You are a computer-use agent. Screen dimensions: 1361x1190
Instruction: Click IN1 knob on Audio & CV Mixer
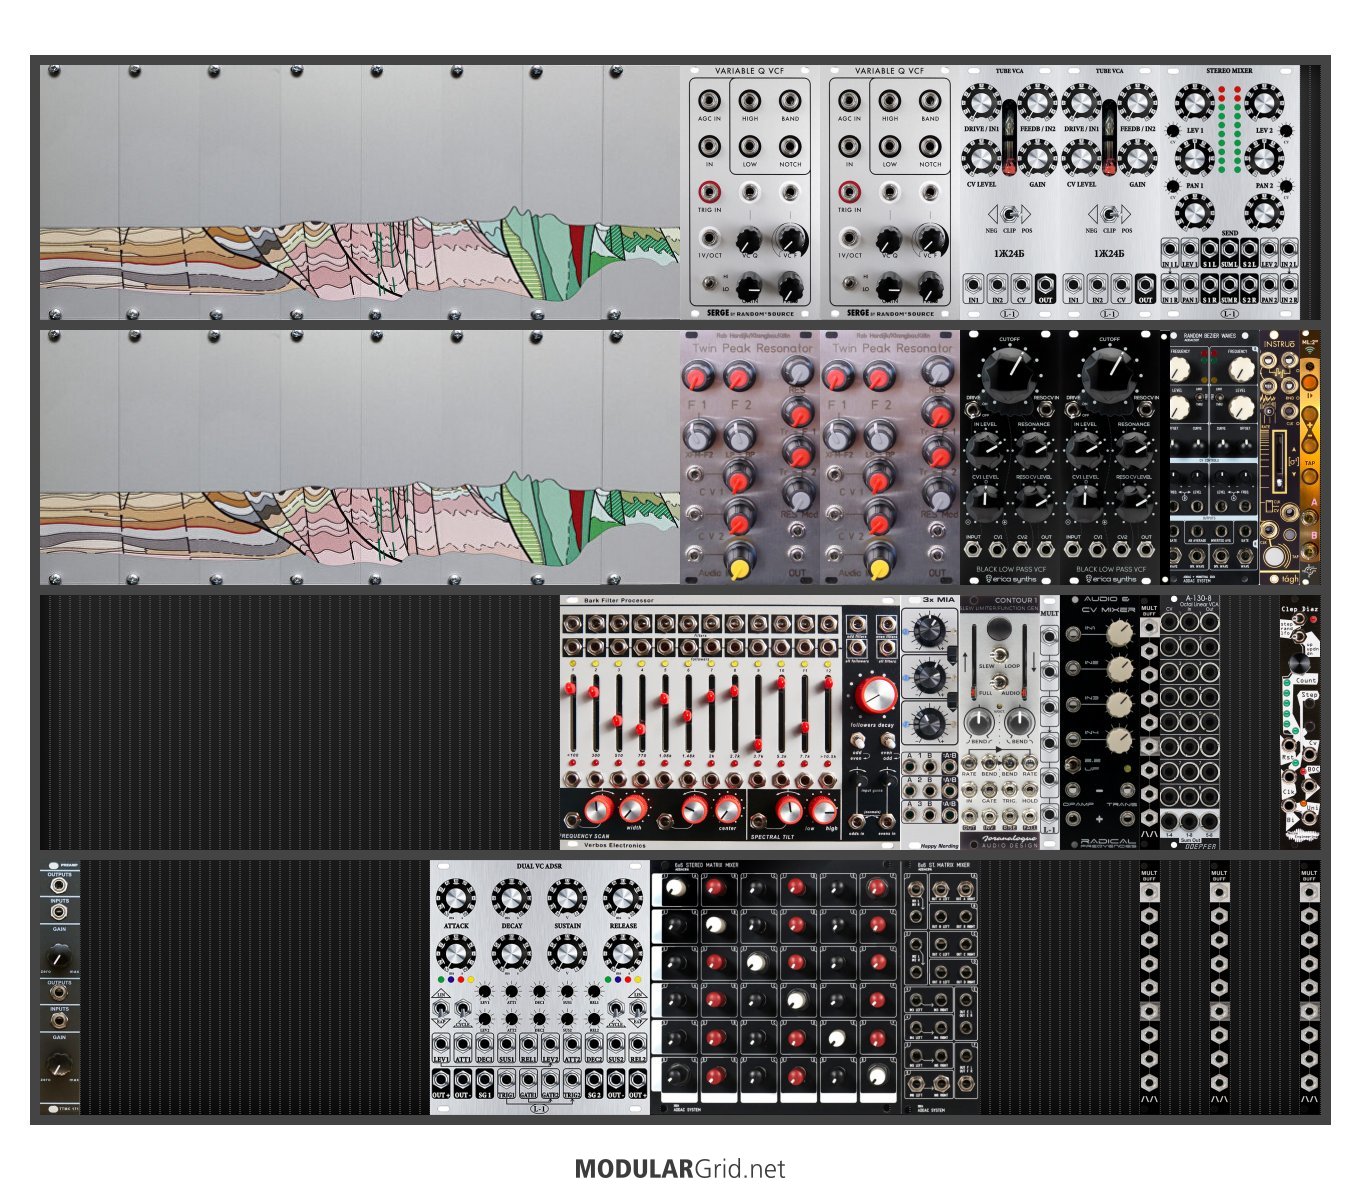1119,632
